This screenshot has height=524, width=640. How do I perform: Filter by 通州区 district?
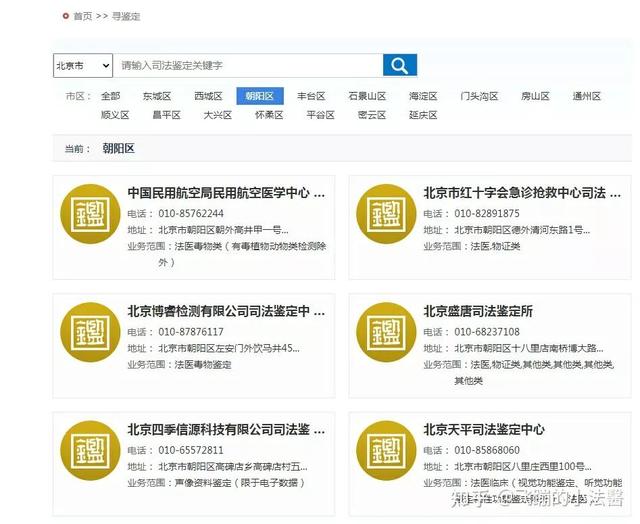click(x=586, y=96)
